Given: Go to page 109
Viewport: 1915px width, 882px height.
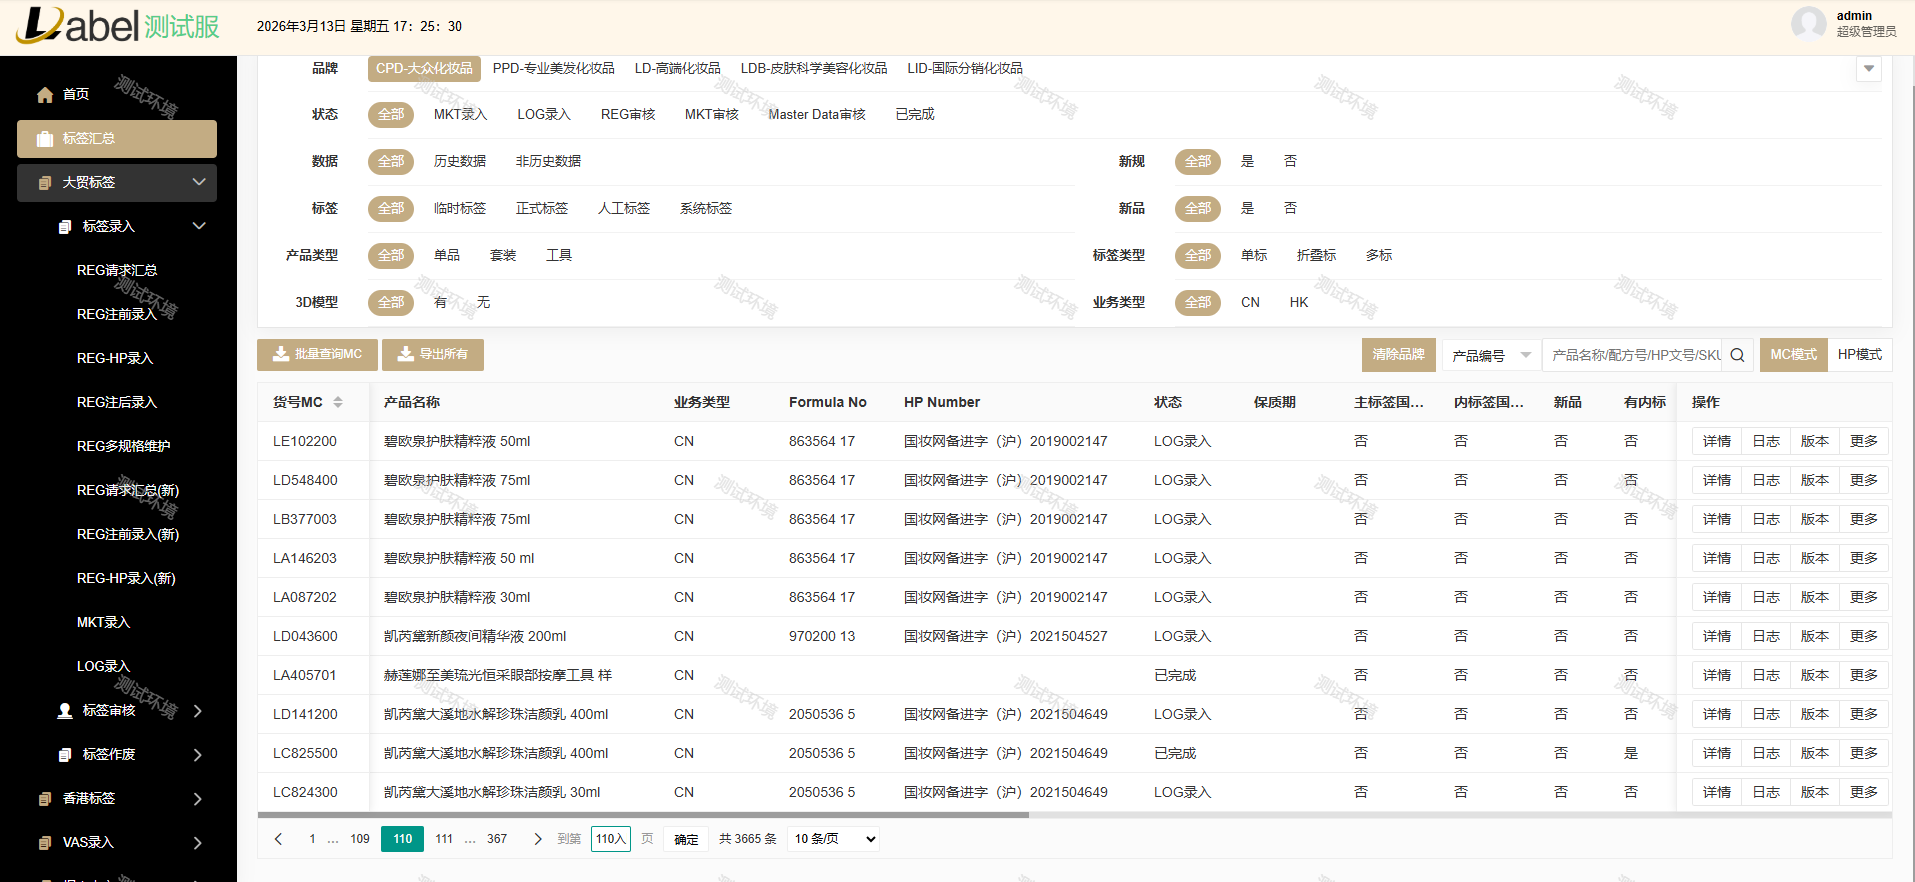Looking at the screenshot, I should 360,839.
